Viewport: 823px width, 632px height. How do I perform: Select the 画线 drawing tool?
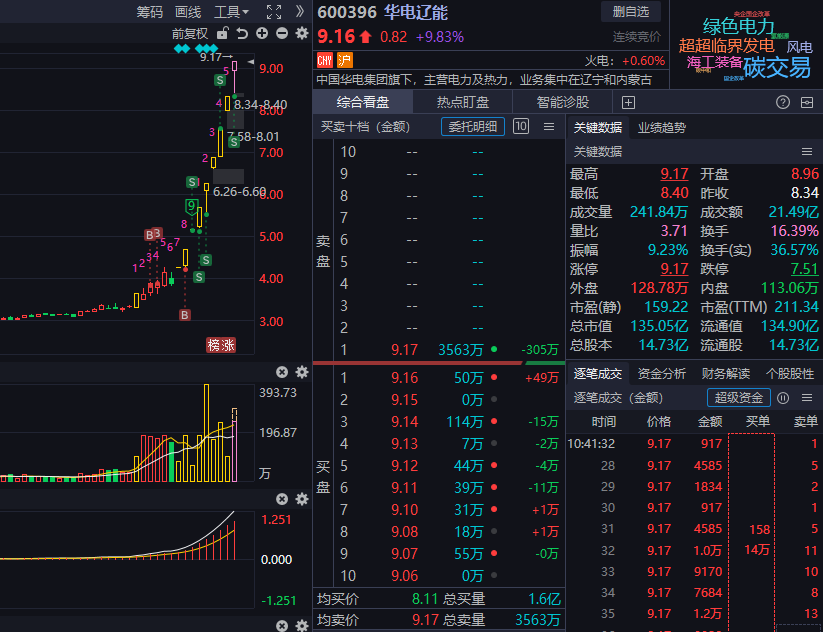click(188, 12)
